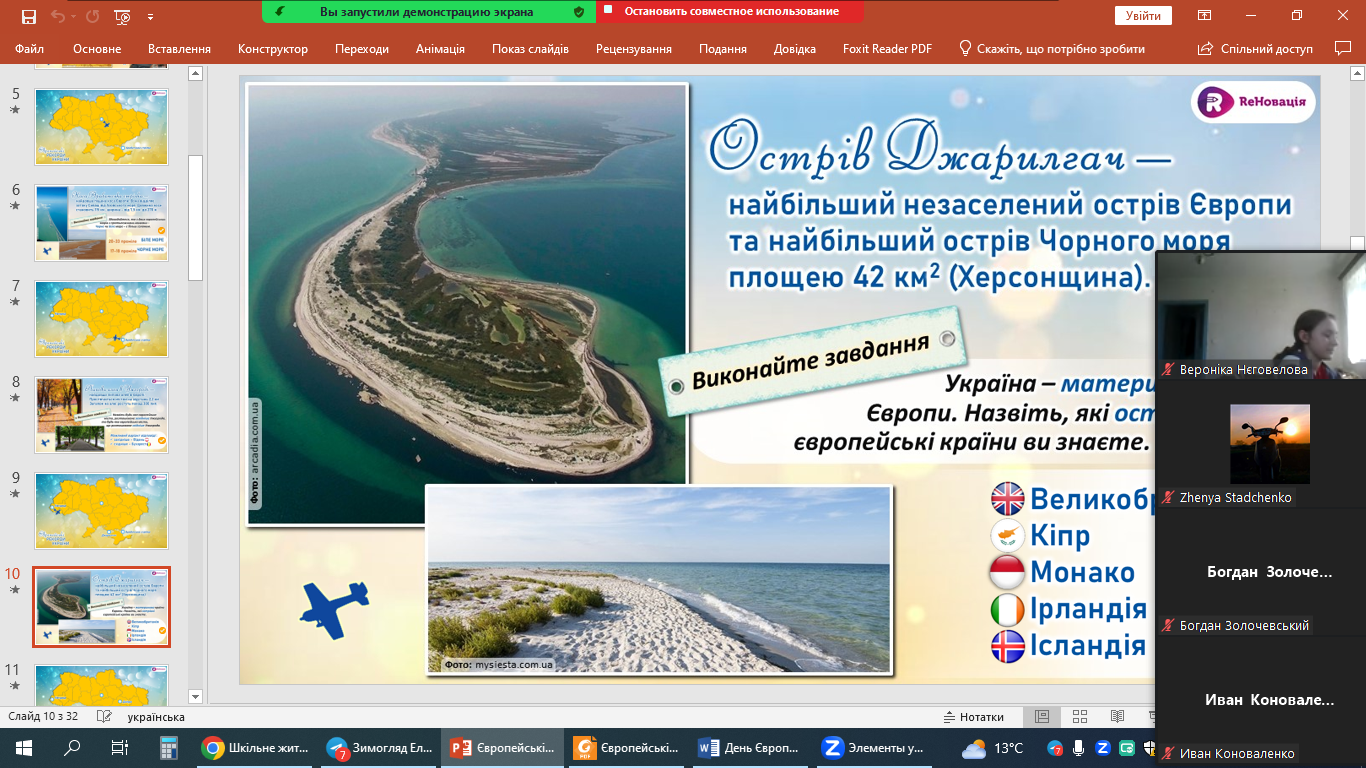The height and width of the screenshot is (768, 1366).
Task: Click the taskbar search magnifier icon
Action: pyautogui.click(x=72, y=748)
